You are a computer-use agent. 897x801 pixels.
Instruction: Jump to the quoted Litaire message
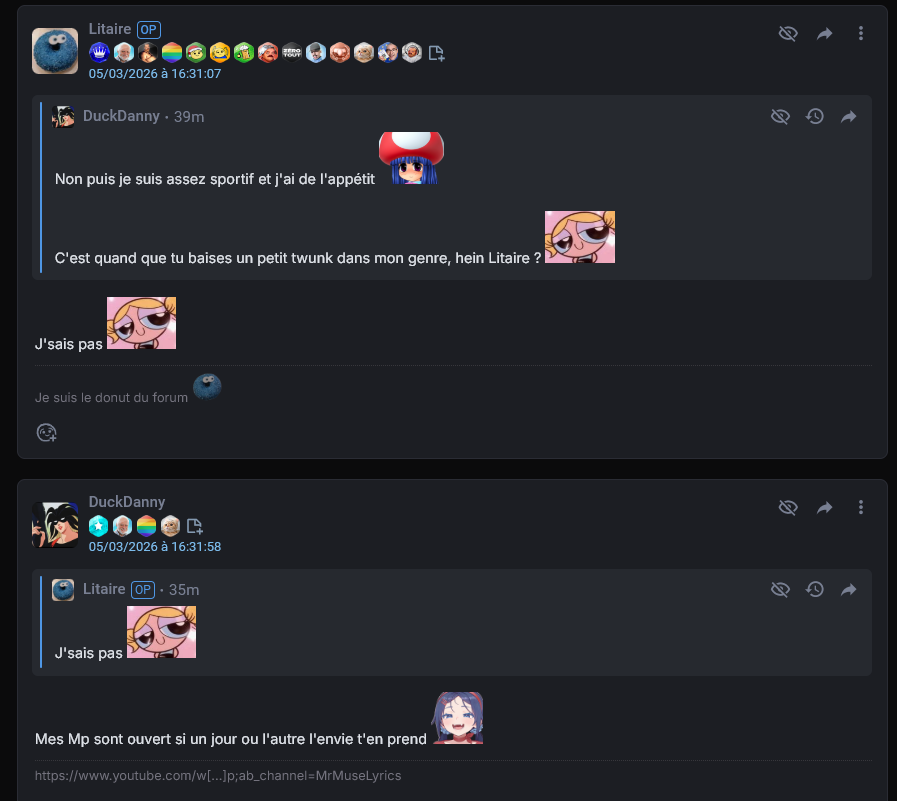(848, 589)
